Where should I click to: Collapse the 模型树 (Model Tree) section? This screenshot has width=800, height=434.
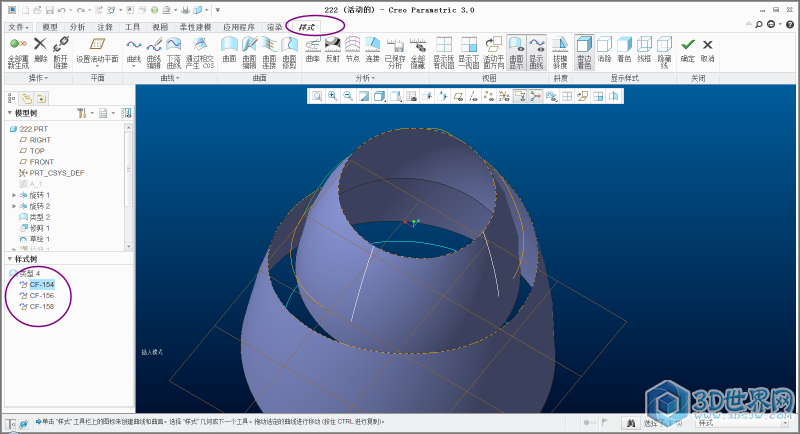tap(9, 113)
